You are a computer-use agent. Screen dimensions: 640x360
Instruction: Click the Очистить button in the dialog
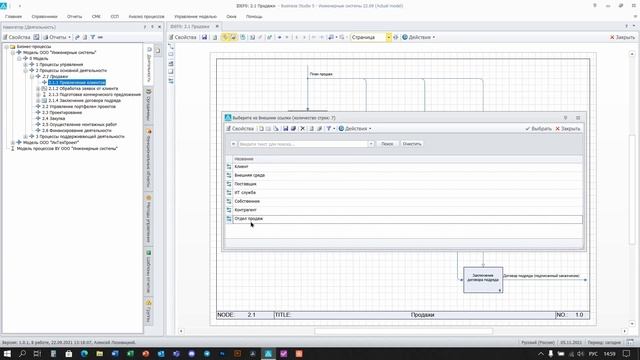[x=411, y=144]
